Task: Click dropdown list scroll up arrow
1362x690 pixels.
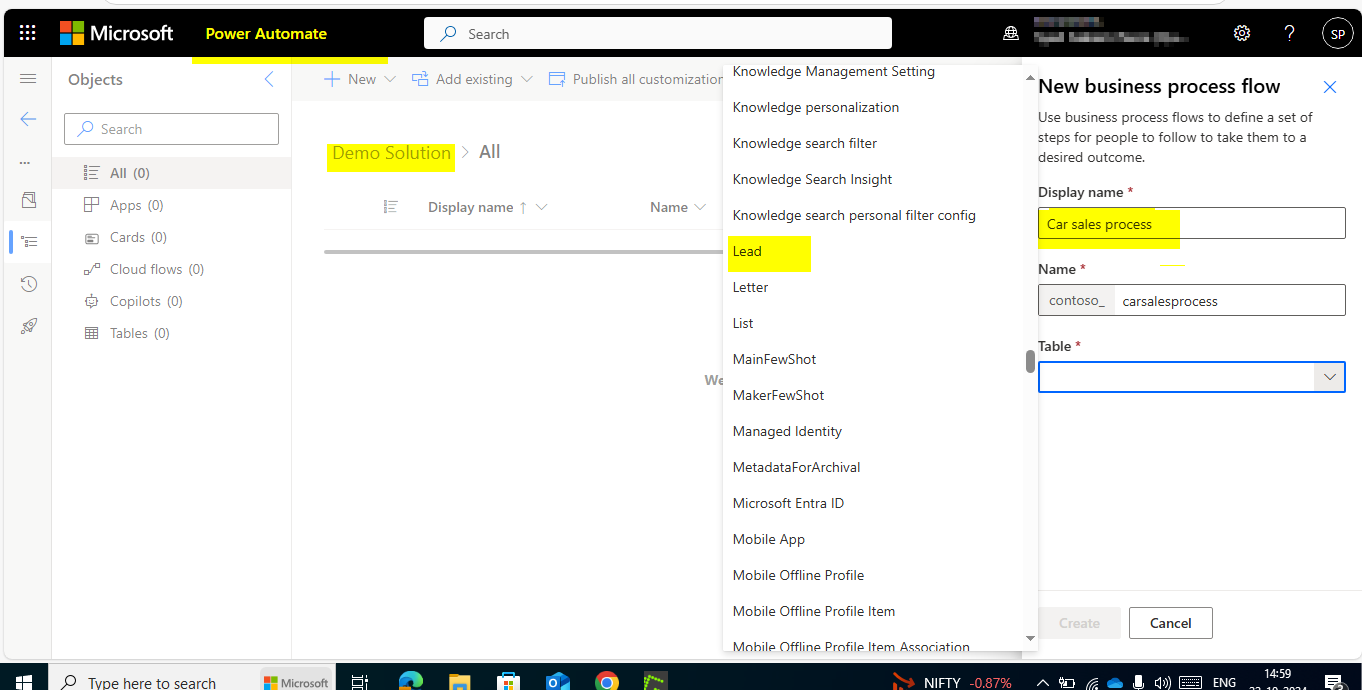Action: coord(1030,78)
